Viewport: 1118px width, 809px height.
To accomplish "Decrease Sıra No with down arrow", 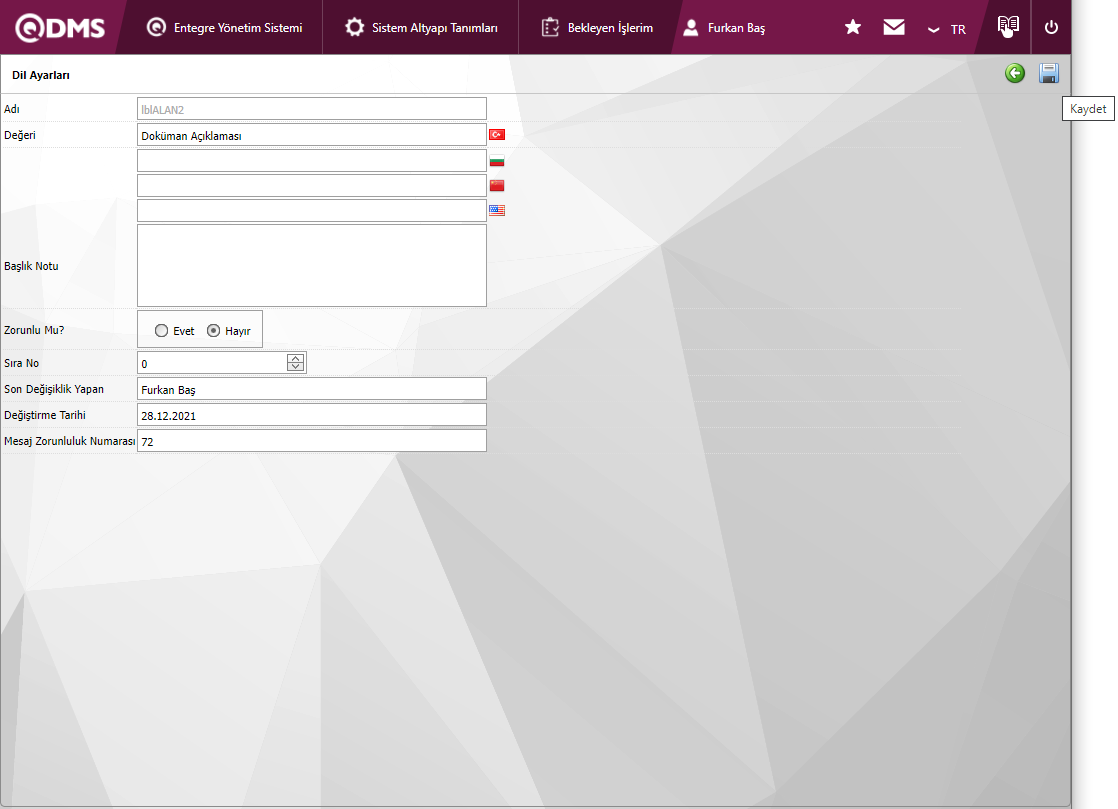I will click(295, 367).
